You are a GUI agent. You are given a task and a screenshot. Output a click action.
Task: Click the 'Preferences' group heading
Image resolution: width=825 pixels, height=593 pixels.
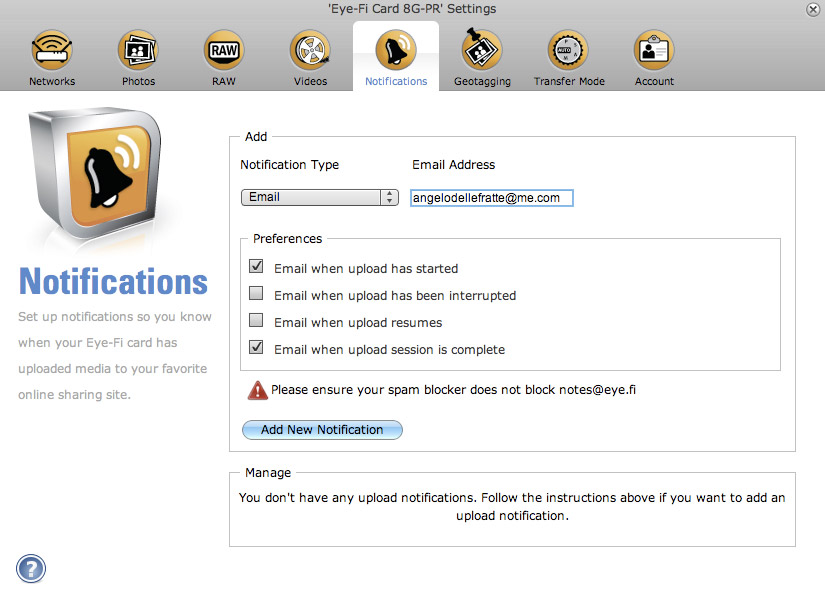click(287, 239)
